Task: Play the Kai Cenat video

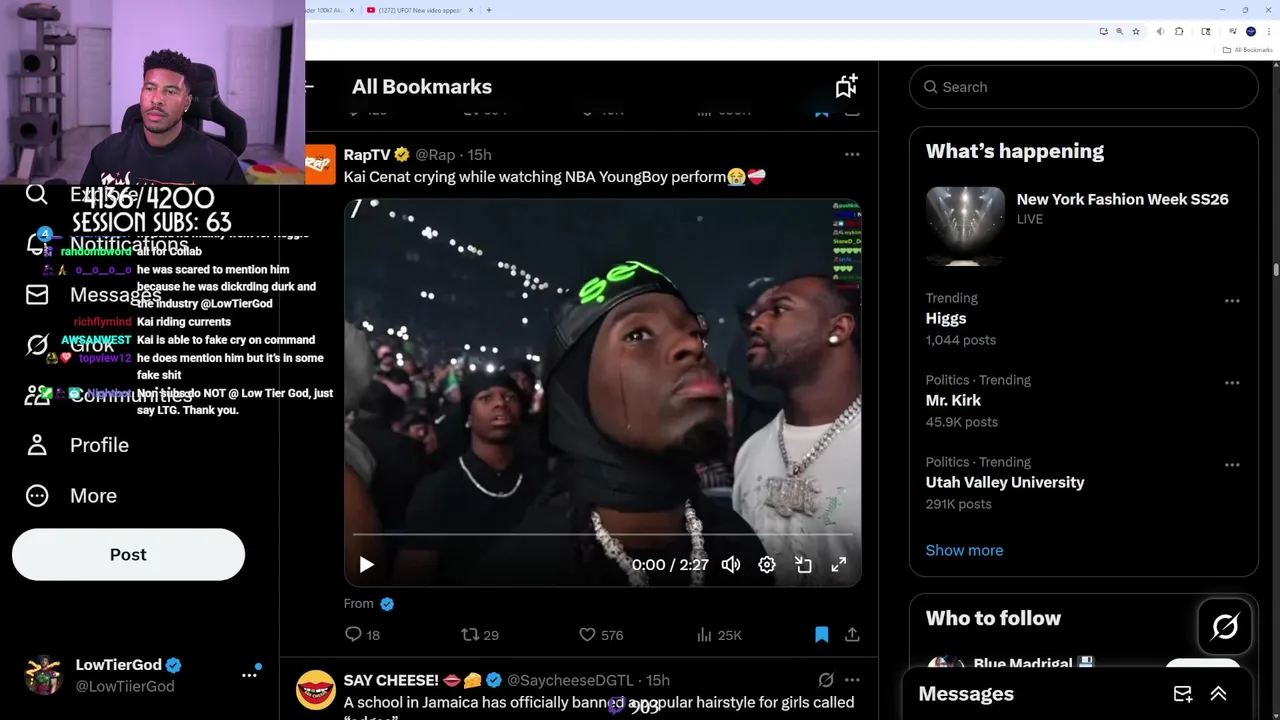Action: coord(366,565)
